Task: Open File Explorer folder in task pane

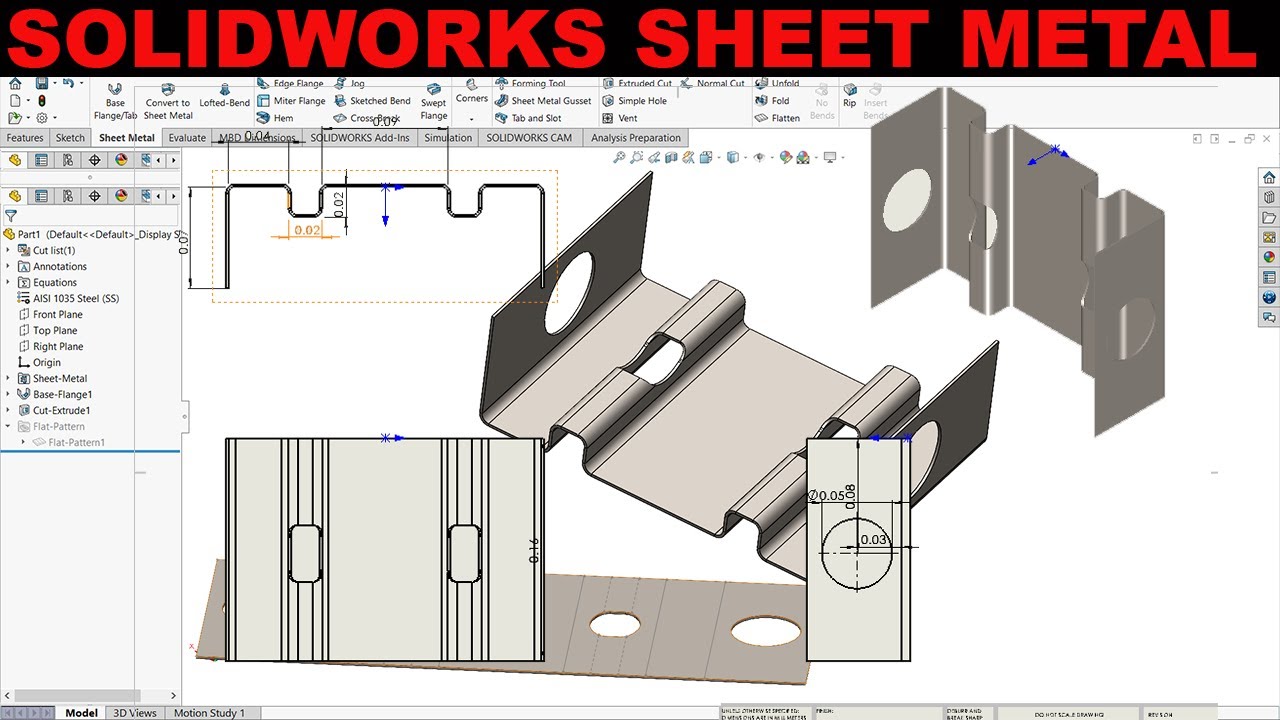Action: click(x=1269, y=217)
